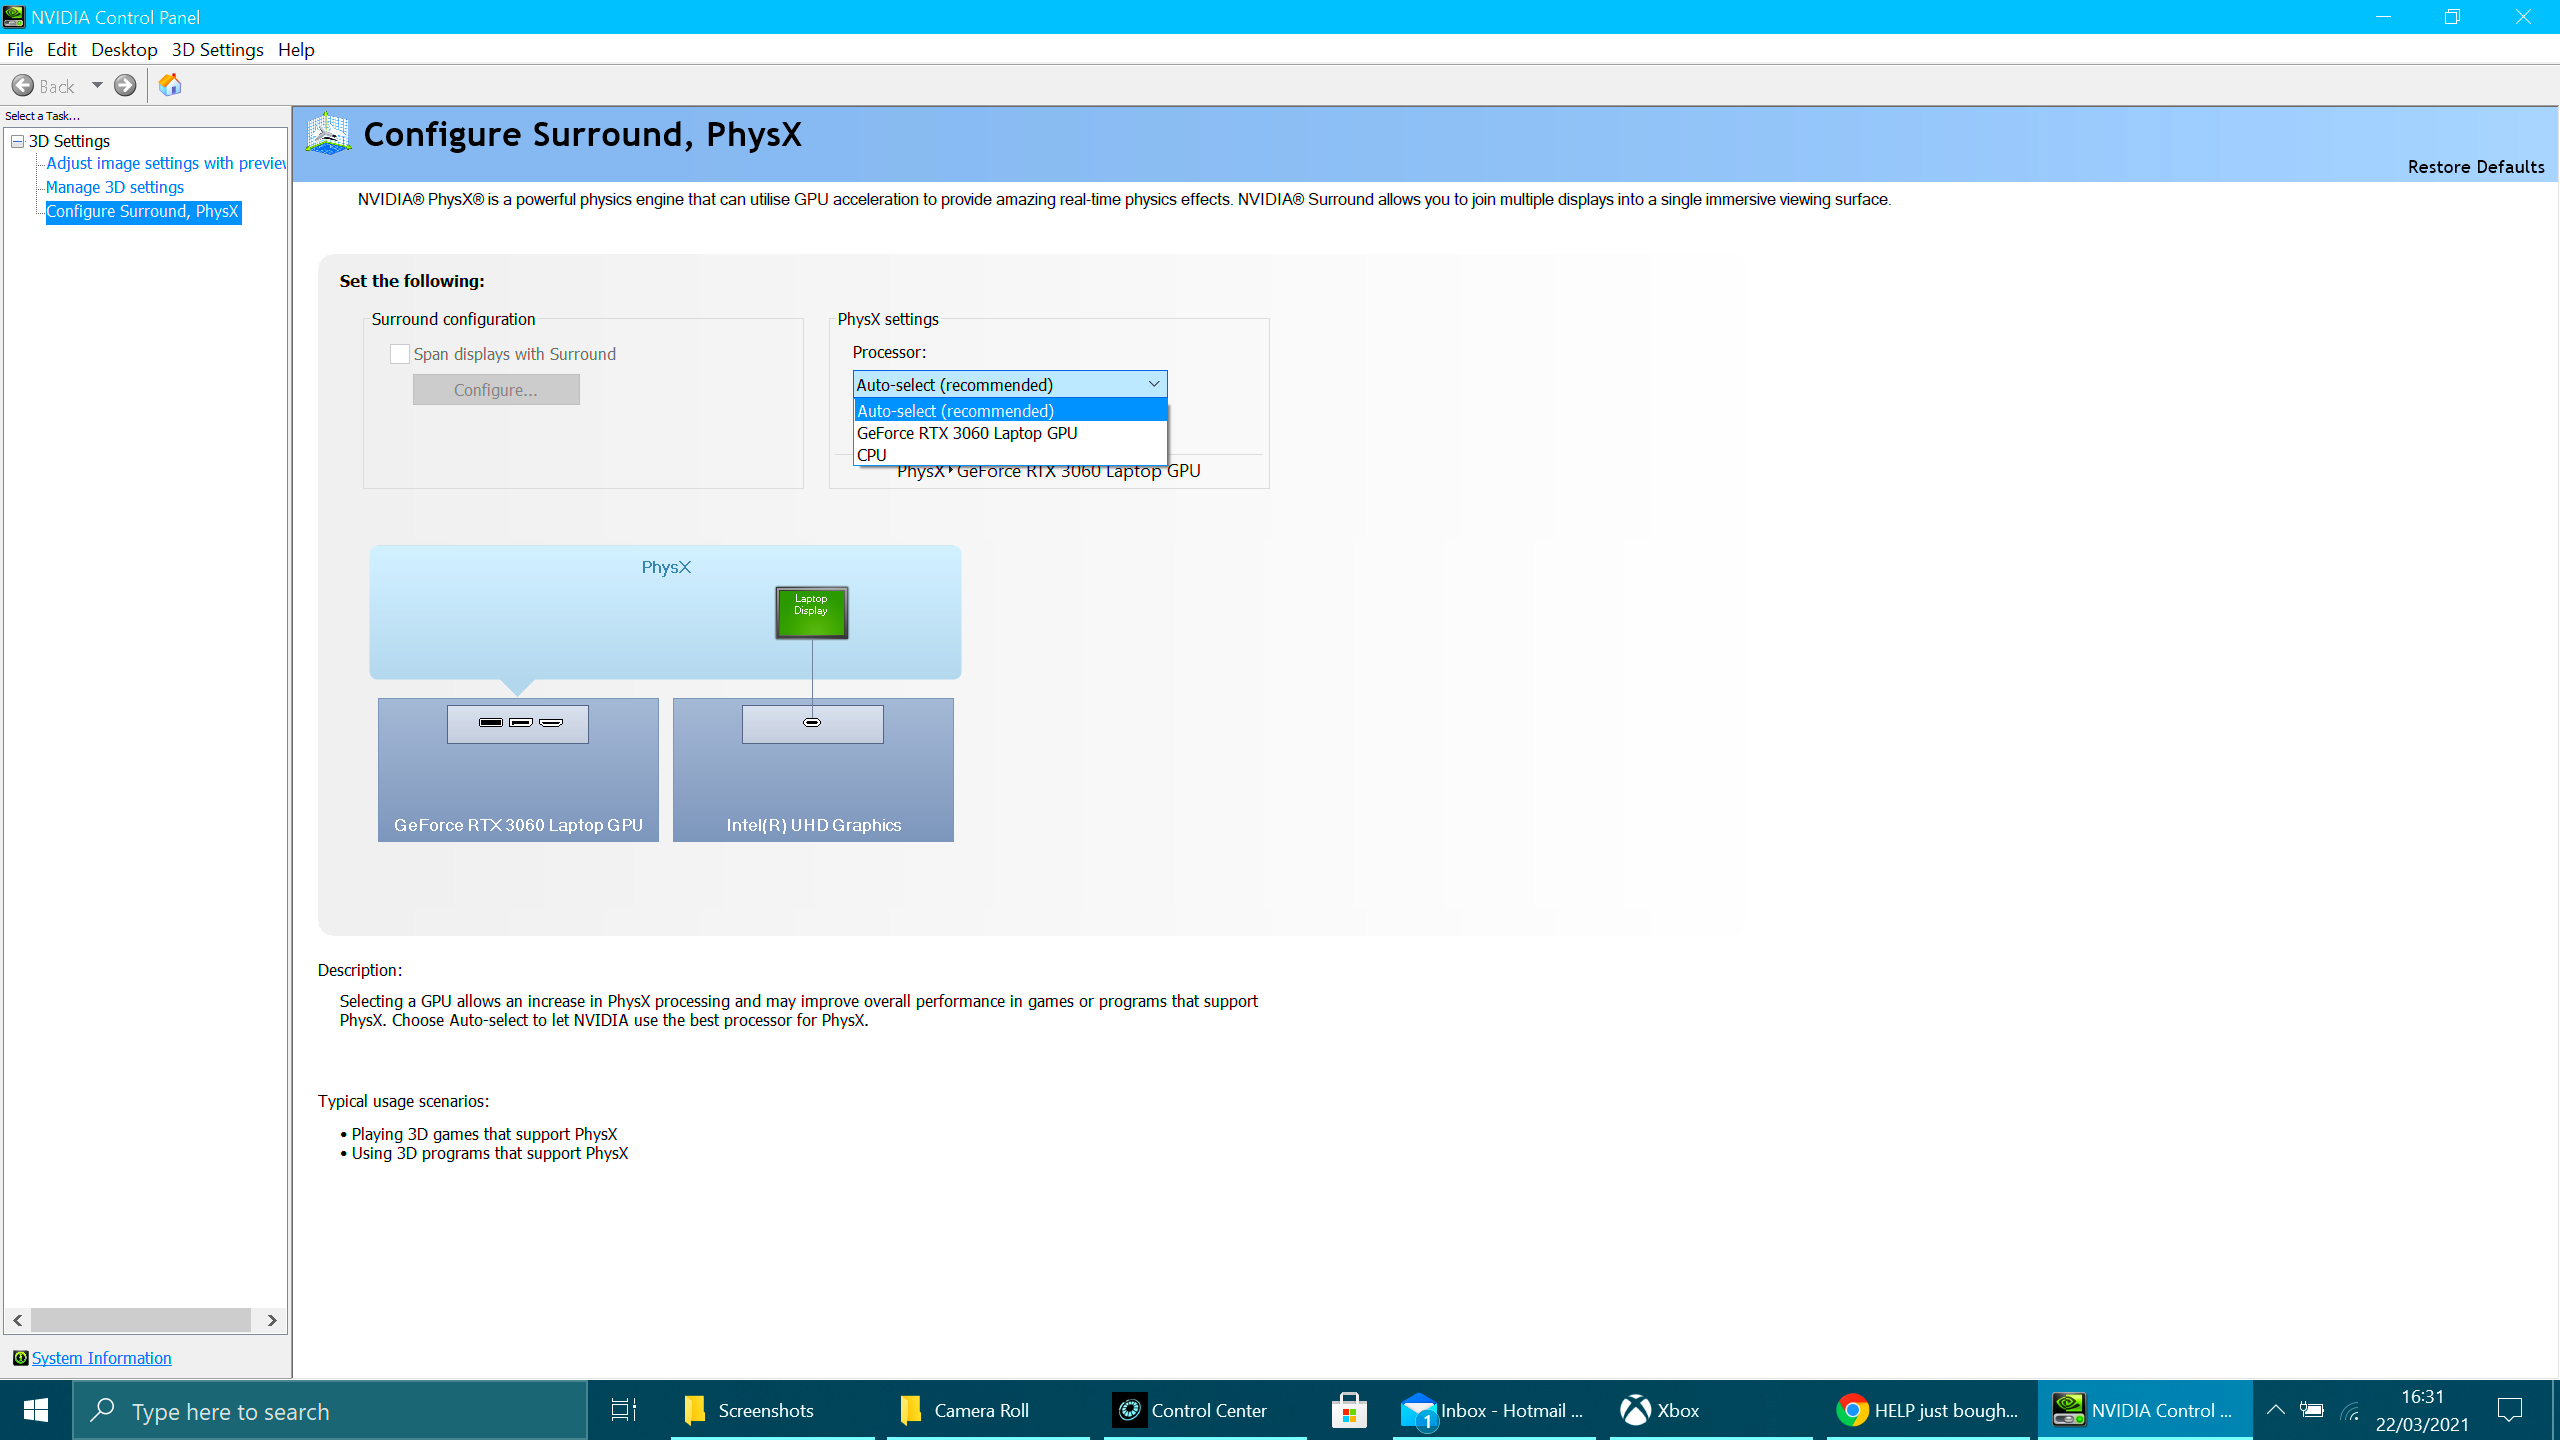Viewport: 2560px width, 1440px height.
Task: Switch to Camera Roll folder in taskbar
Action: tap(988, 1410)
